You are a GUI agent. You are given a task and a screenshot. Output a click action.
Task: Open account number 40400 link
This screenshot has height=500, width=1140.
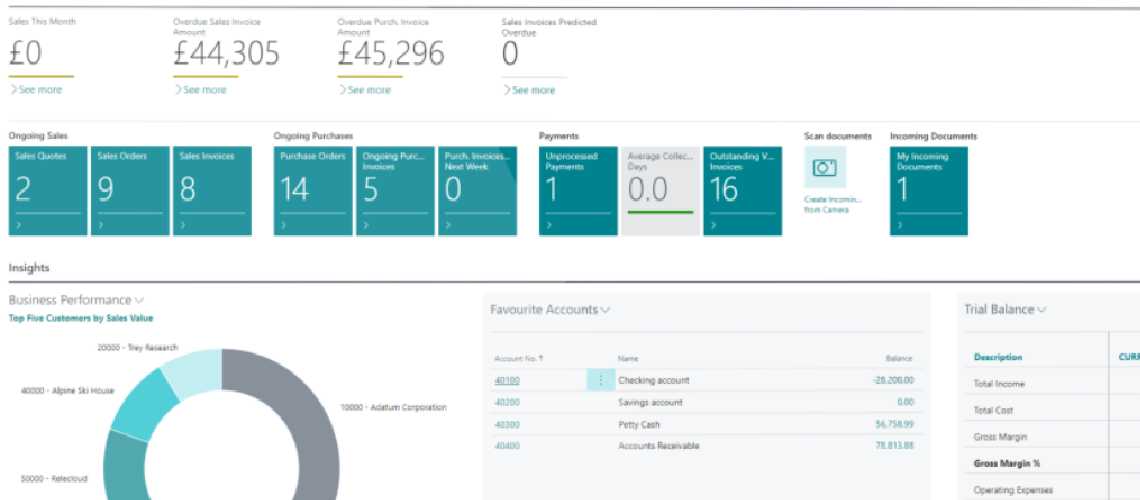point(505,445)
